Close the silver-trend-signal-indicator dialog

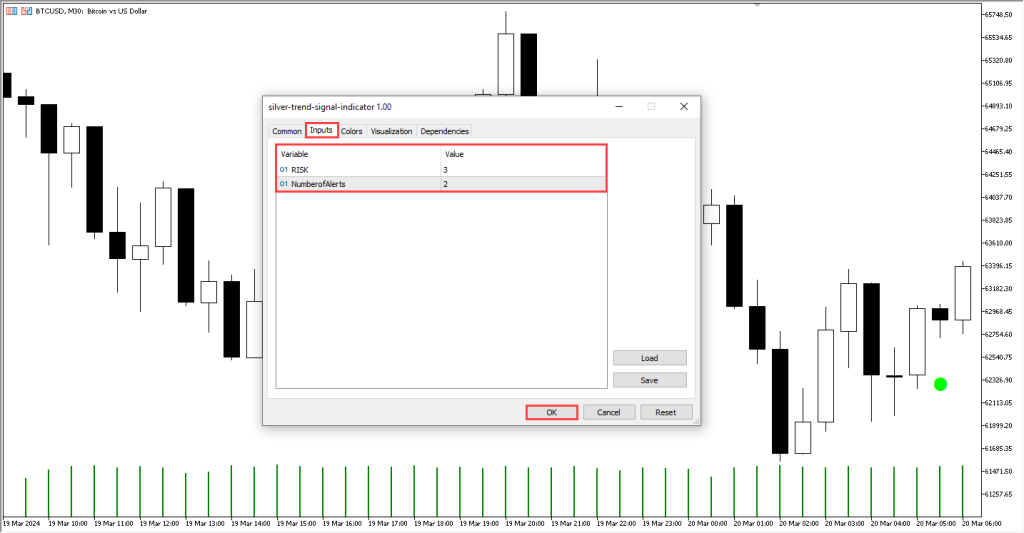[x=684, y=106]
